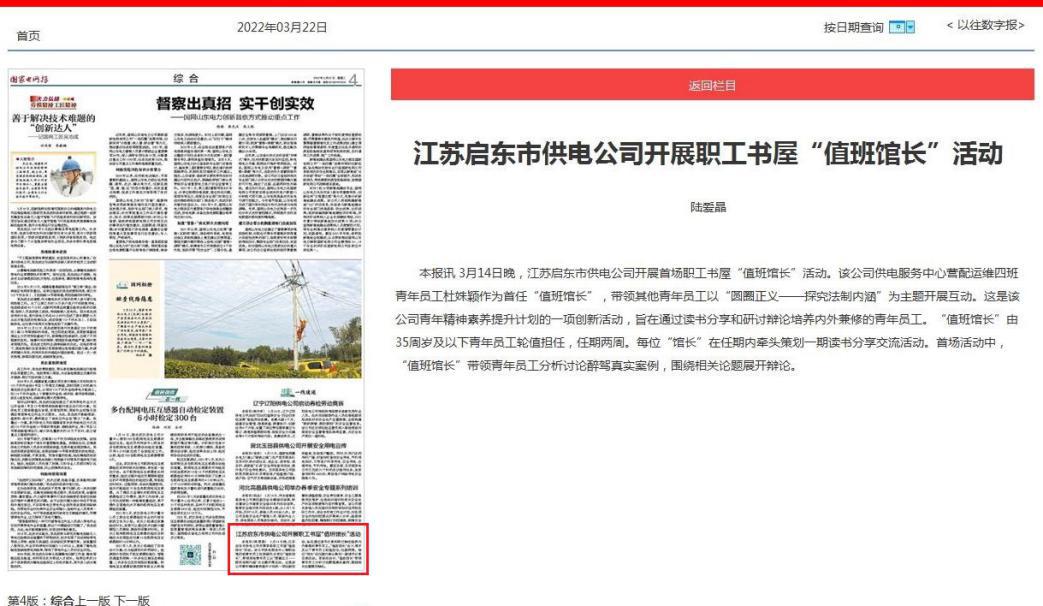Image resolution: width=1043 pixels, height=606 pixels.
Task: Click the power line worker photo in preview
Action: [263, 319]
